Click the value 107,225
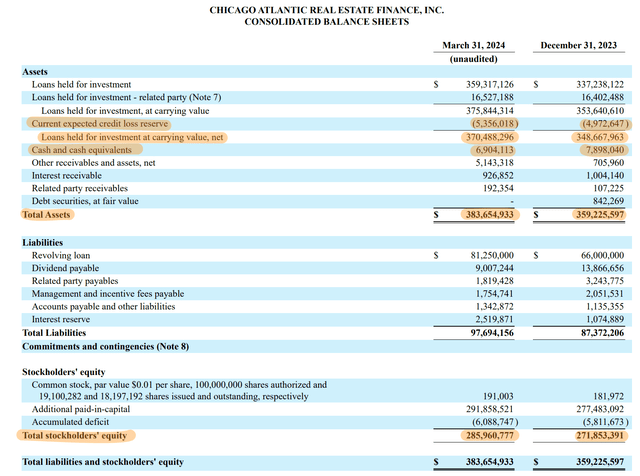Image resolution: width=640 pixels, height=476 pixels. 609,188
